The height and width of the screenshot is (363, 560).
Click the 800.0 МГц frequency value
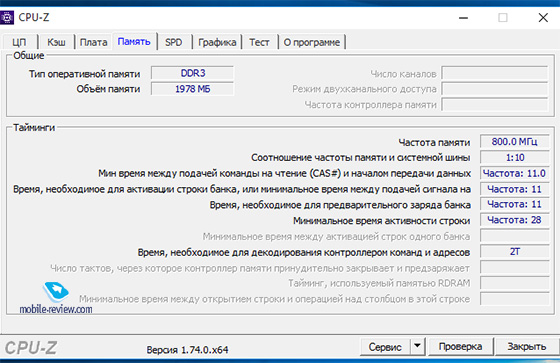pyautogui.click(x=514, y=142)
